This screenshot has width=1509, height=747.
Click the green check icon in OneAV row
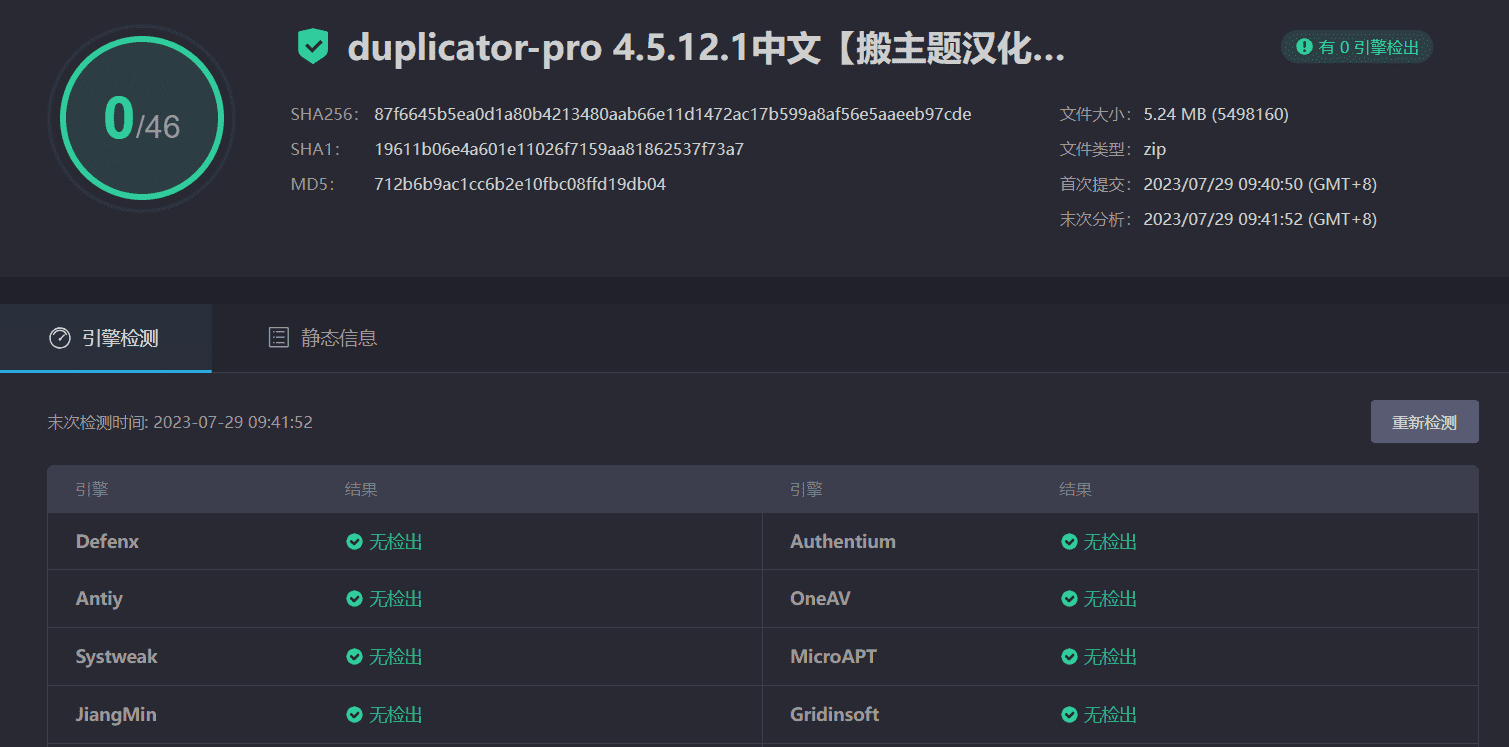(1069, 599)
